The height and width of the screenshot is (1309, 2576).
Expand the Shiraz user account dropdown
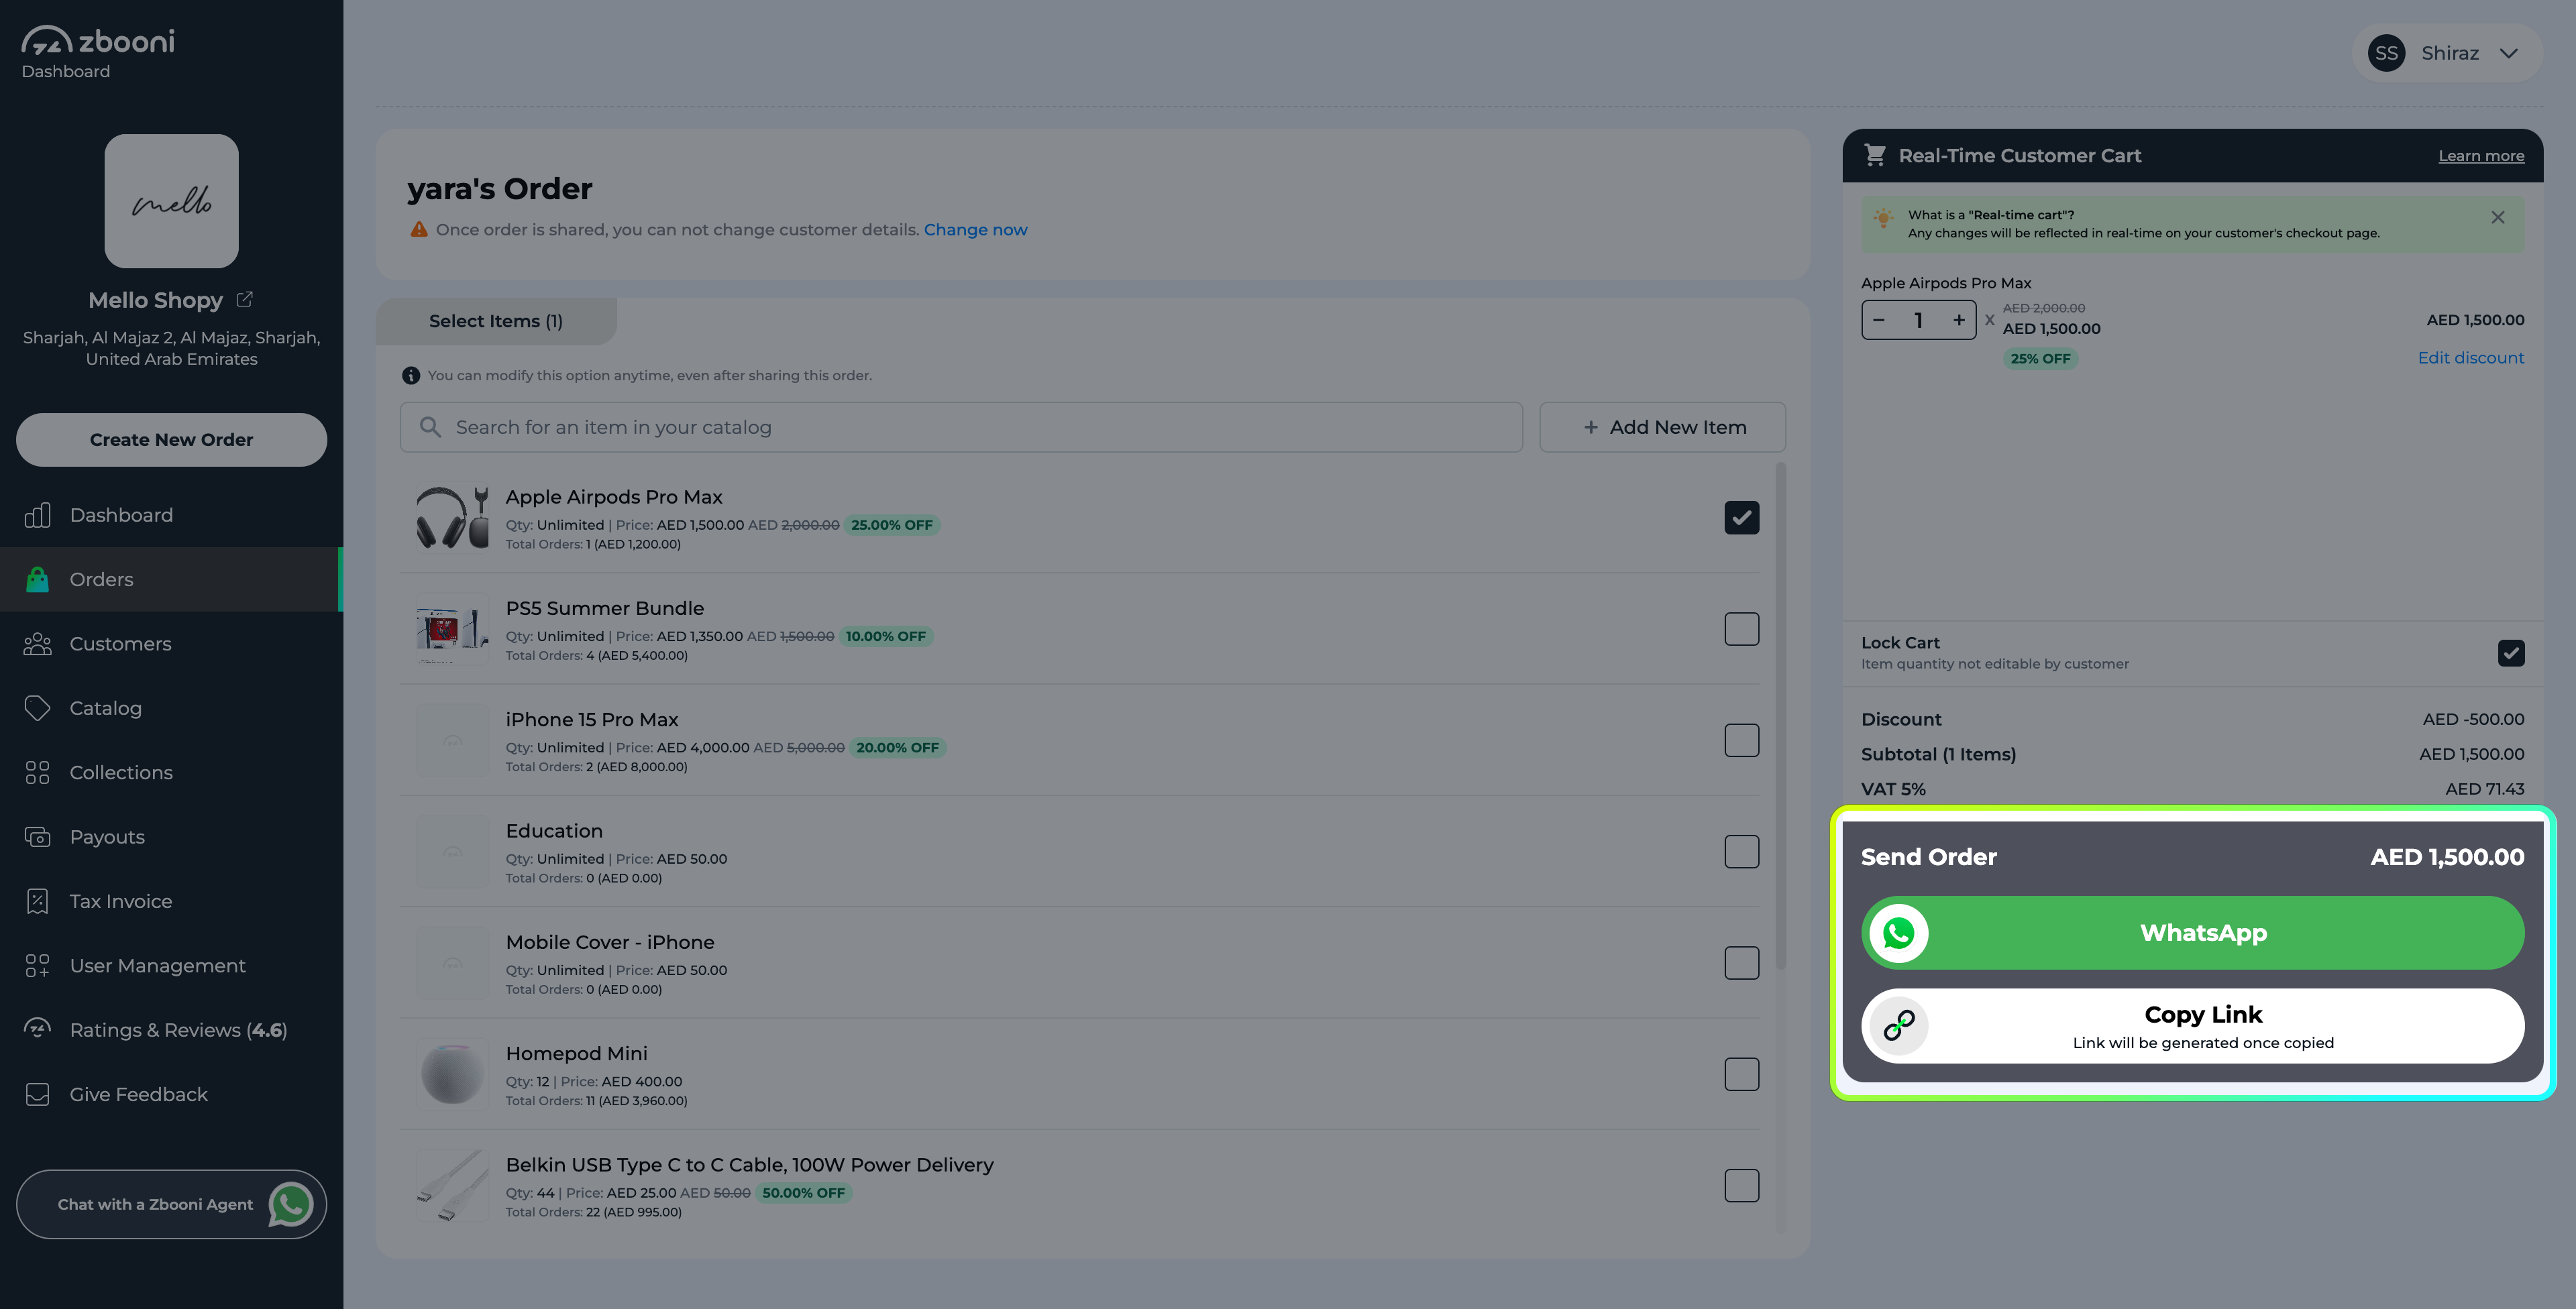(x=2508, y=53)
